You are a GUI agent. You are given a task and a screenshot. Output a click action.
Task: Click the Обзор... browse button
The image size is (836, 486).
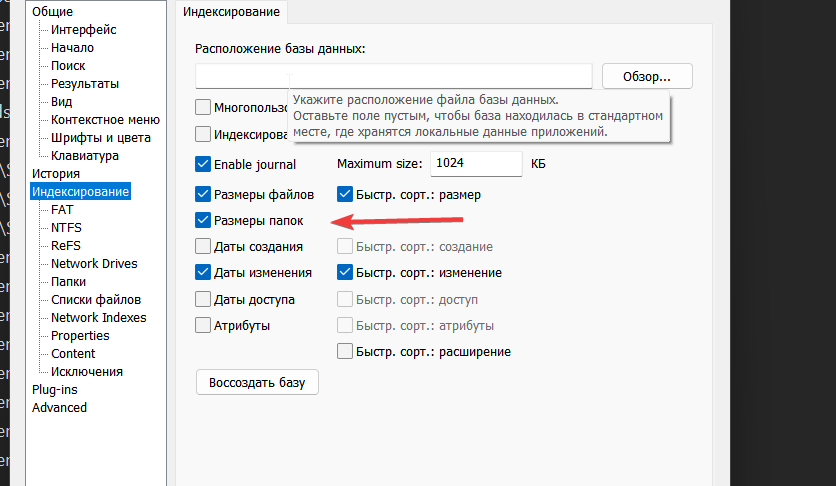647,76
